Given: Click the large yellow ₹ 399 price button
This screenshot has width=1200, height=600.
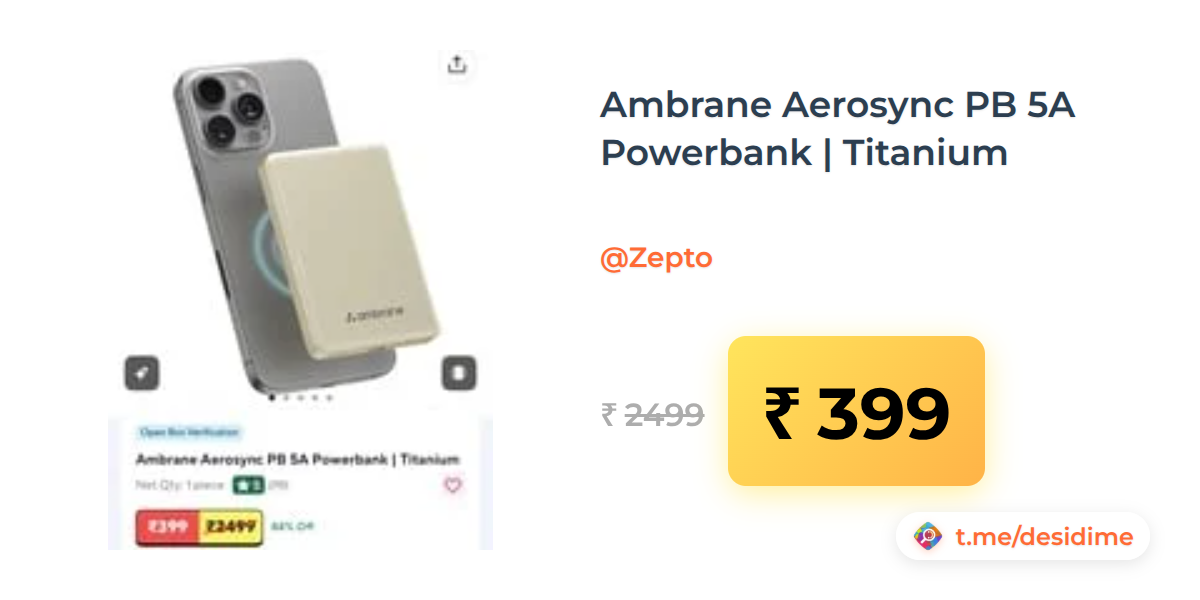Looking at the screenshot, I should pos(856,411).
